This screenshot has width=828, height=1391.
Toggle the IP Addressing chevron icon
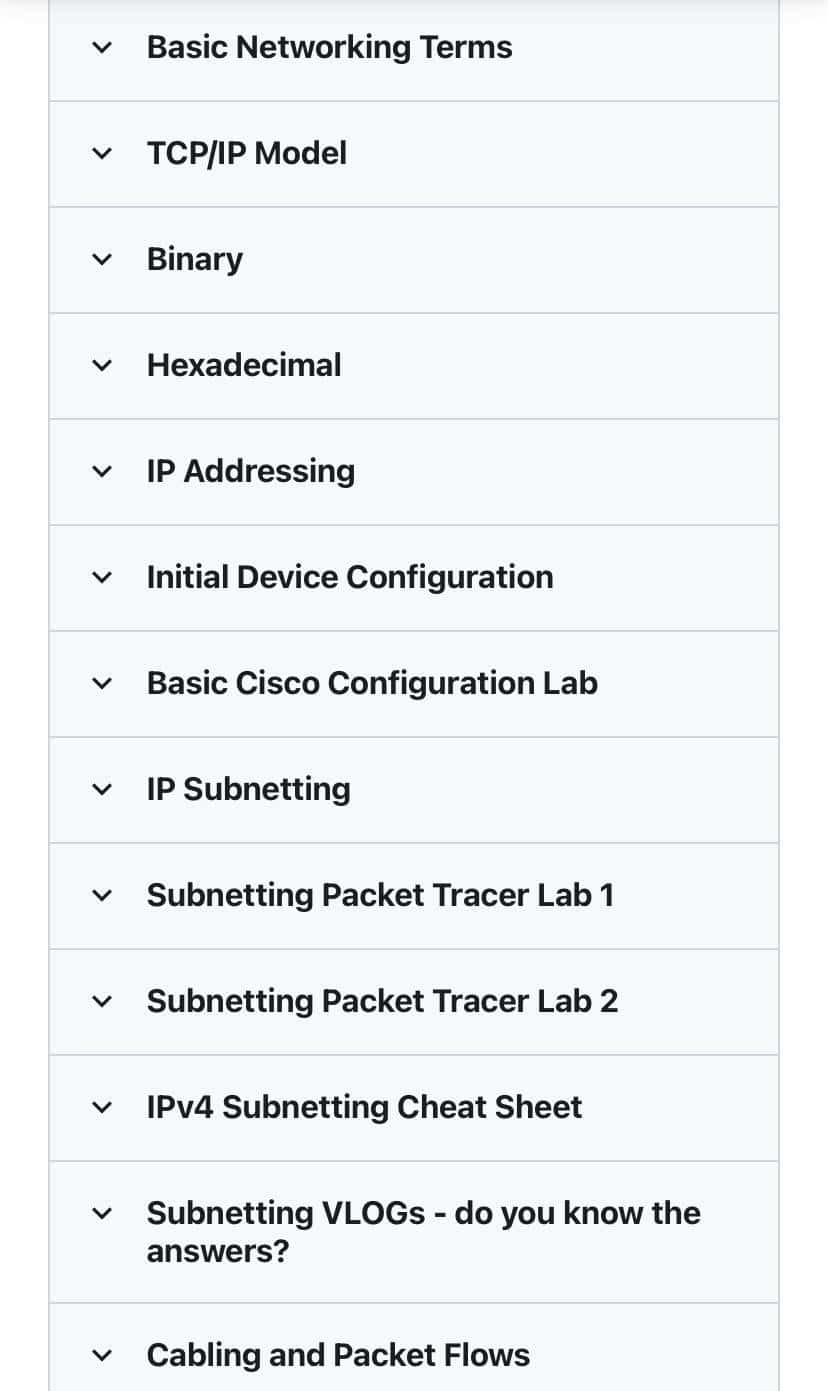point(102,472)
